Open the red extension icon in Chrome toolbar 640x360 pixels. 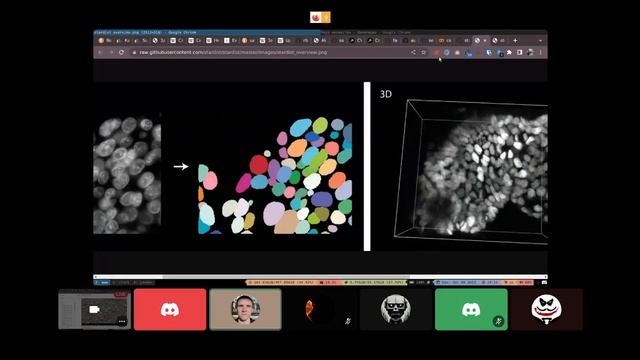click(x=437, y=52)
